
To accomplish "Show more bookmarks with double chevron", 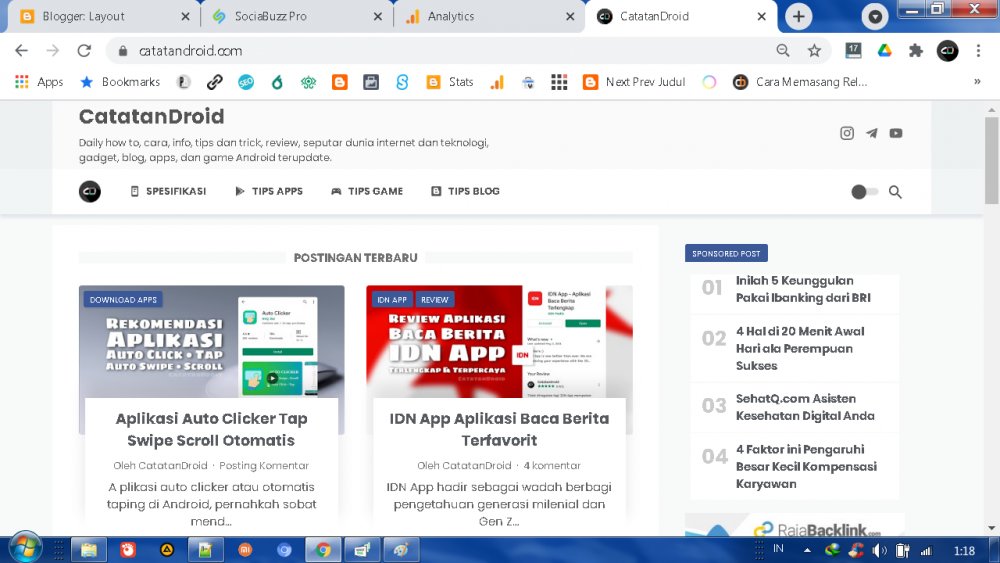I will pyautogui.click(x=977, y=81).
